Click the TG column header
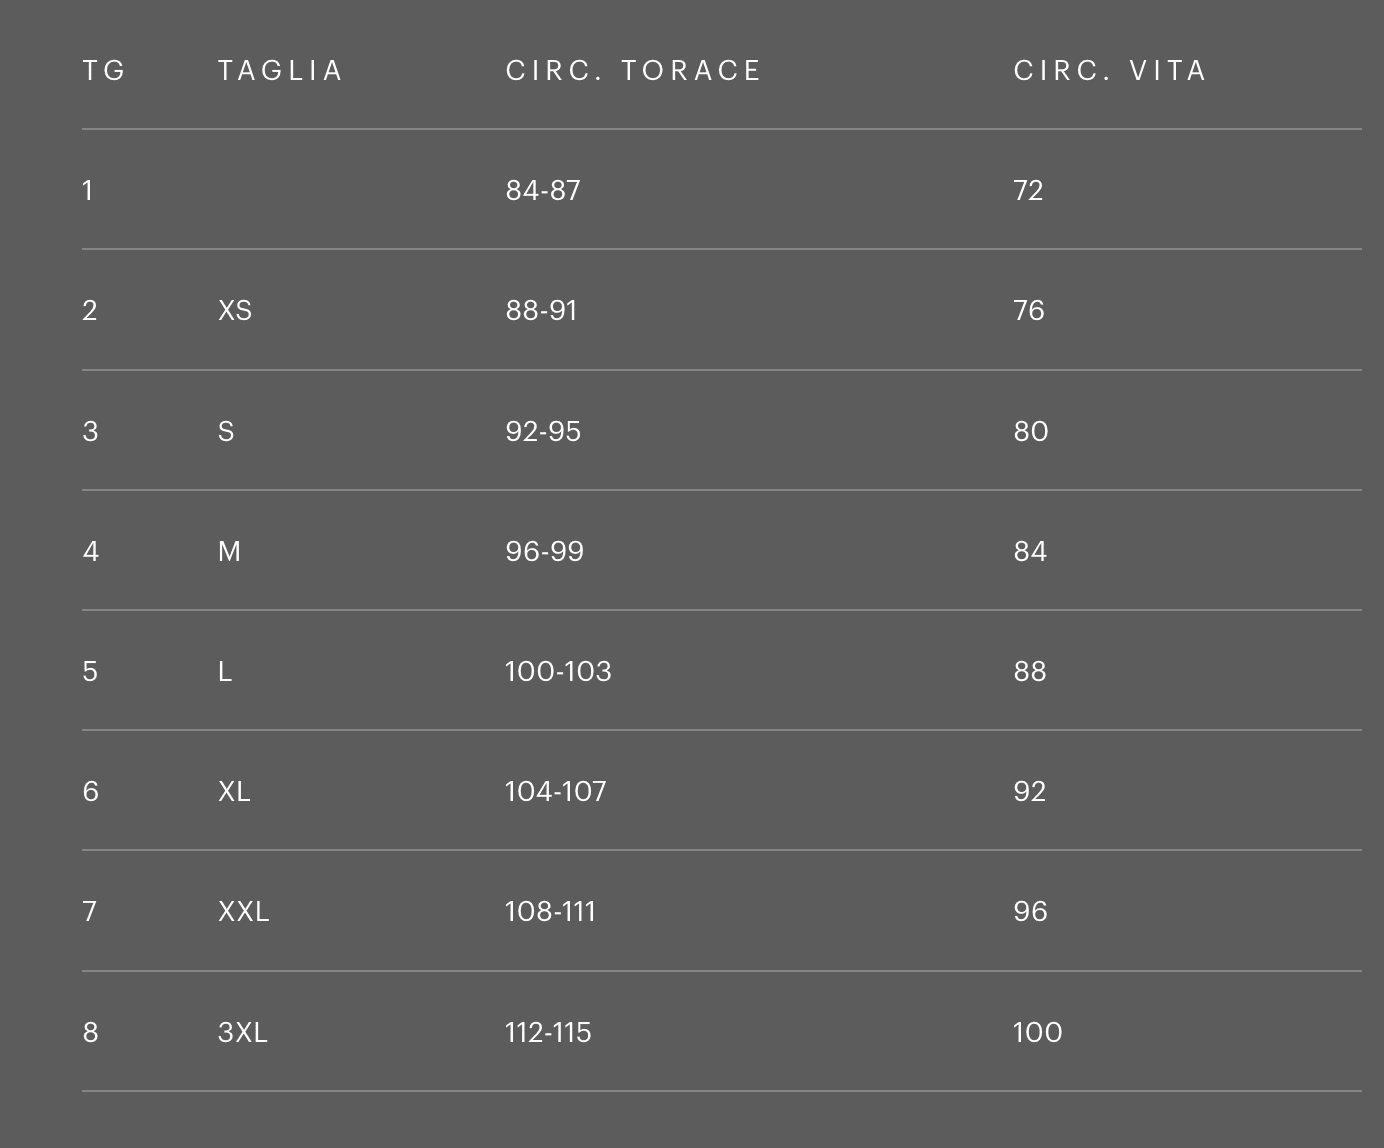 104,71
